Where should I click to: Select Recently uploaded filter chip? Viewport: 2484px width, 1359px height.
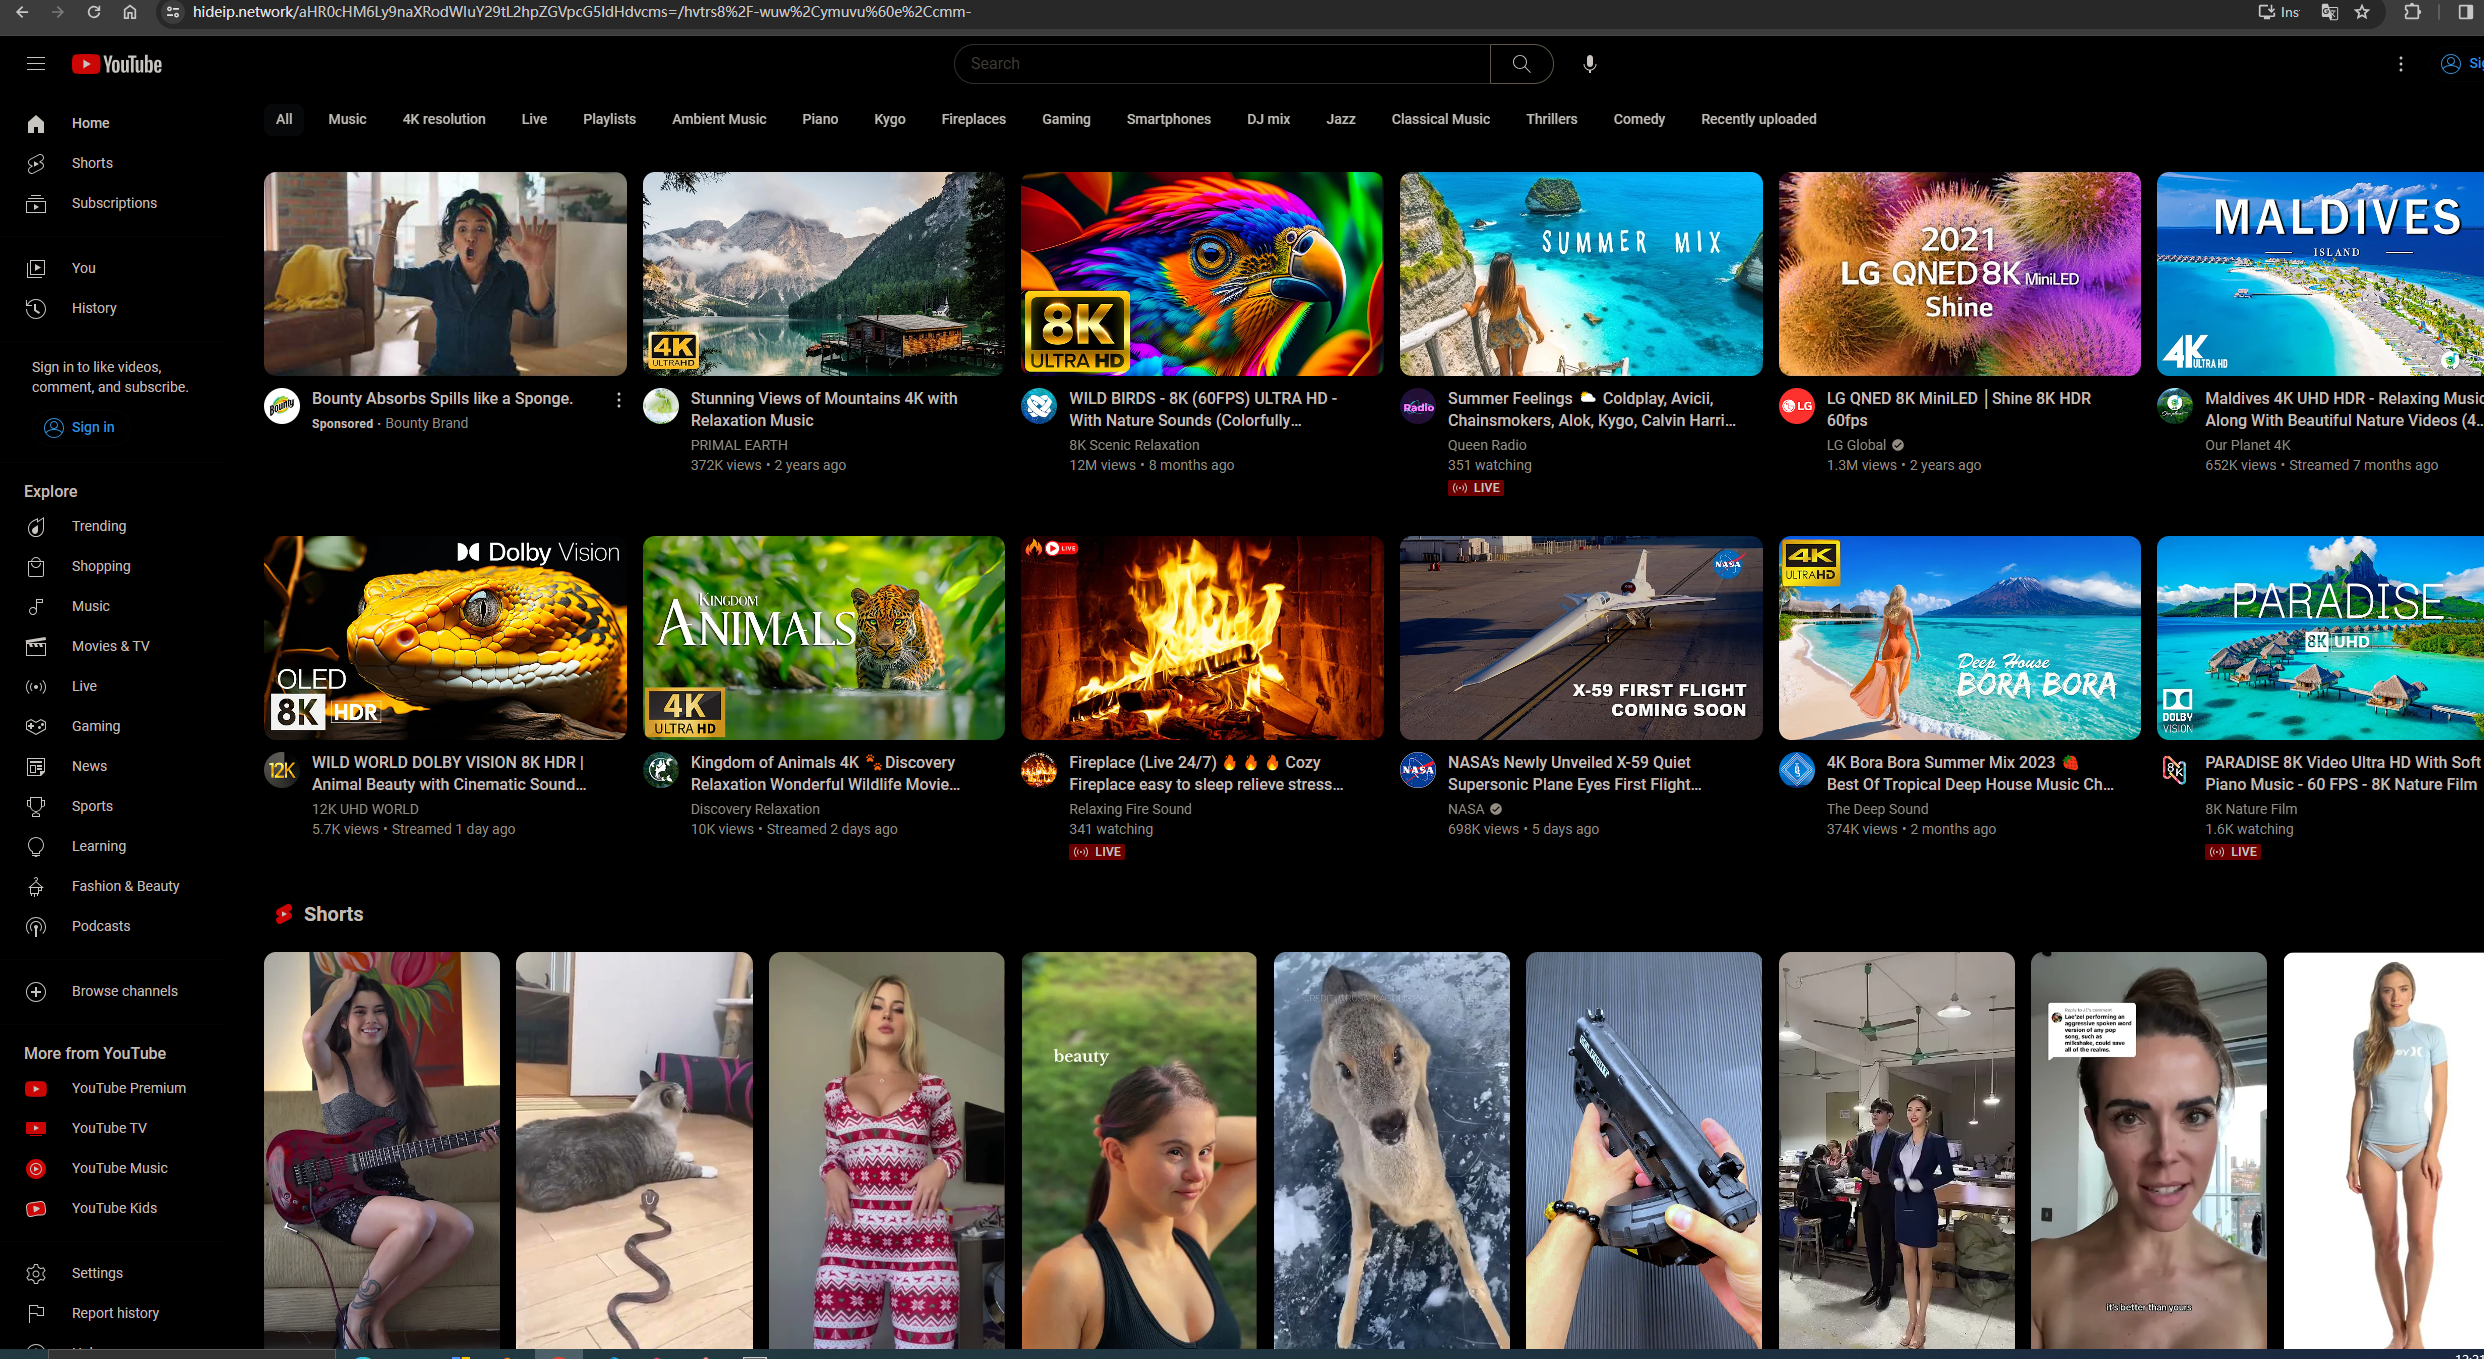pos(1758,119)
